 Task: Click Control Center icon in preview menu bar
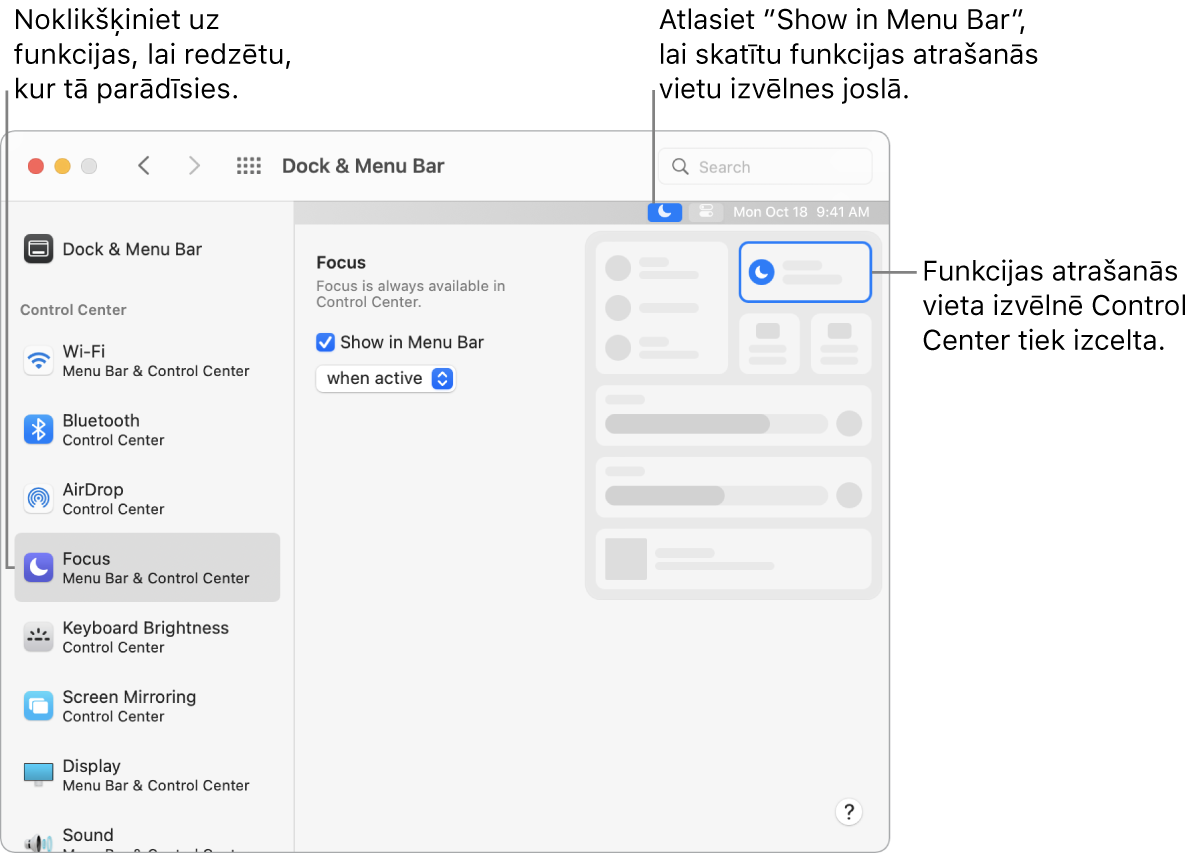[x=706, y=212]
